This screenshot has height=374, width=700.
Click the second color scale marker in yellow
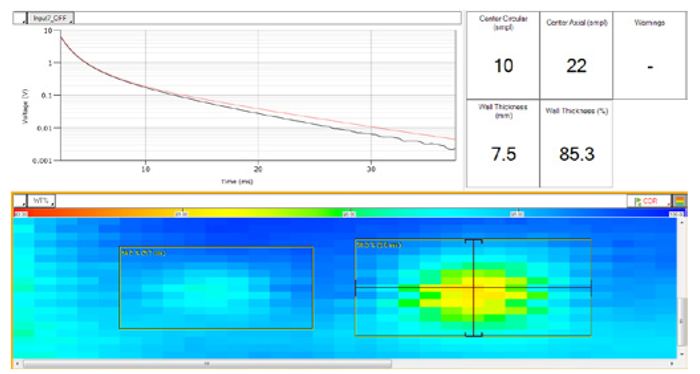click(x=181, y=214)
